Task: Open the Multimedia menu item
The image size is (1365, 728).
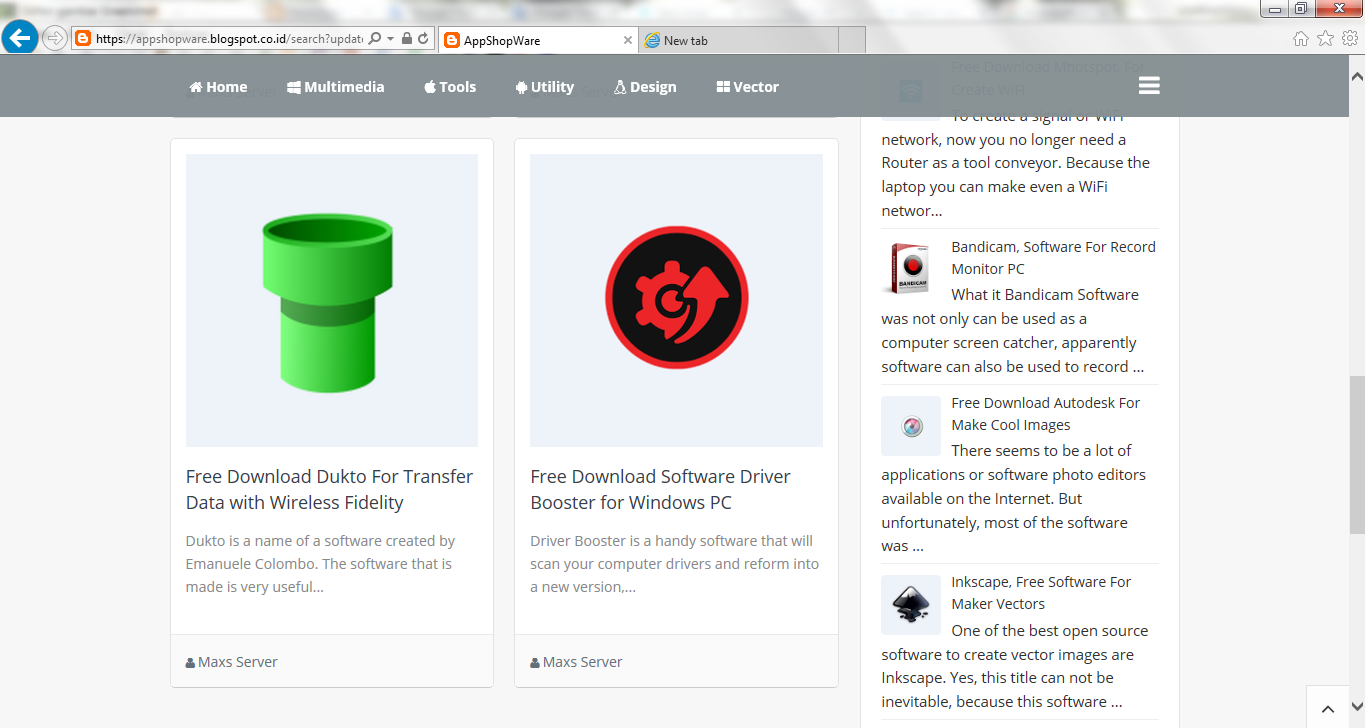Action: click(335, 87)
